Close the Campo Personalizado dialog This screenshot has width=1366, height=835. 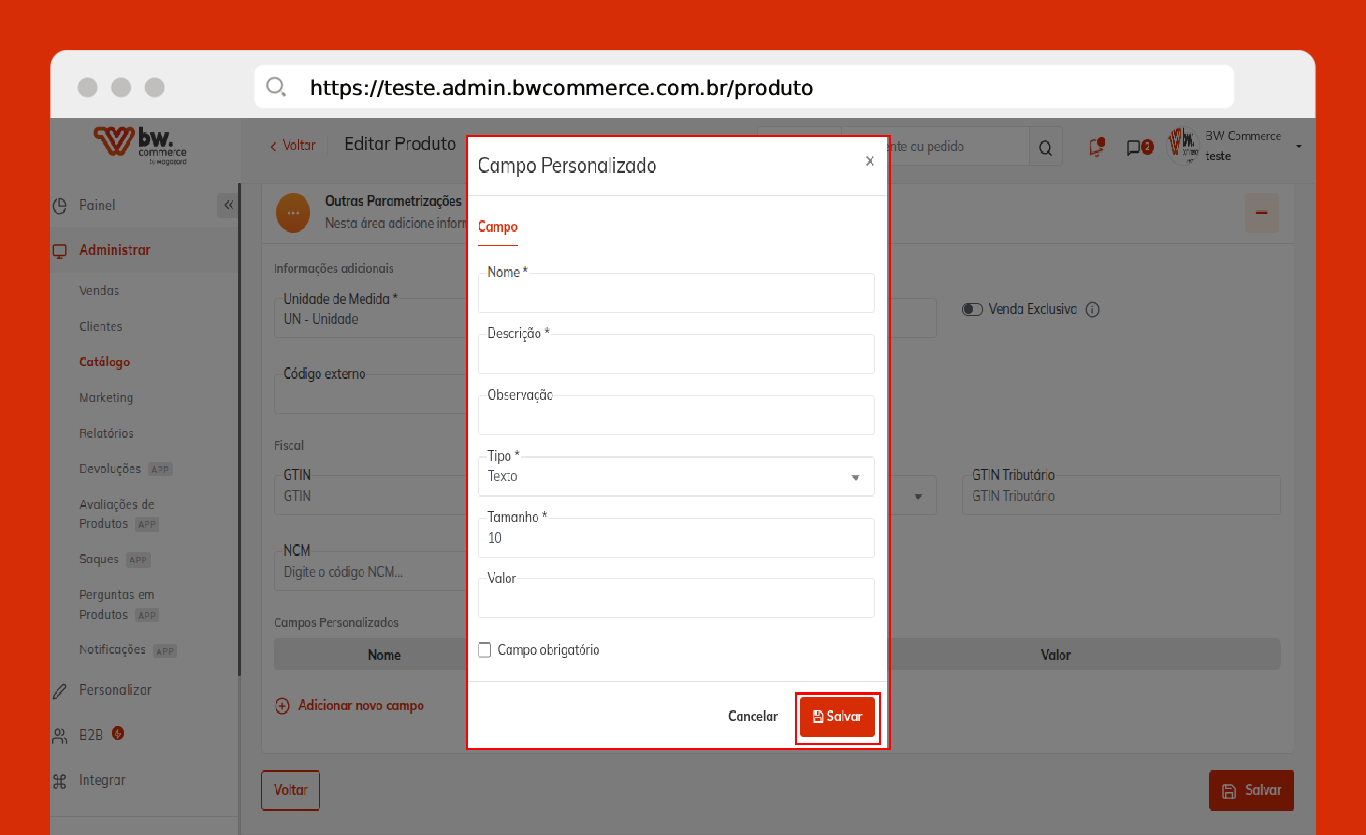(869, 161)
